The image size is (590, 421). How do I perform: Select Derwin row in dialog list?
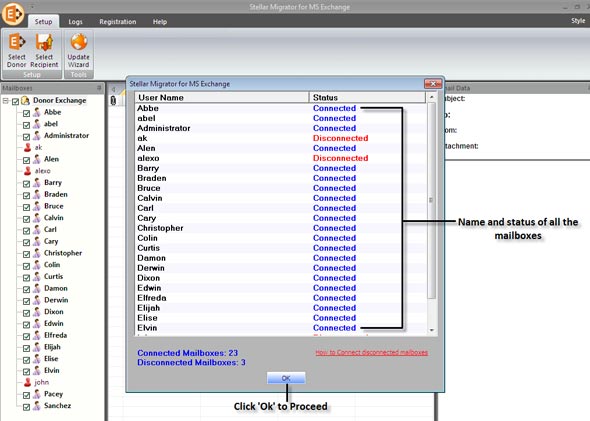pos(281,268)
